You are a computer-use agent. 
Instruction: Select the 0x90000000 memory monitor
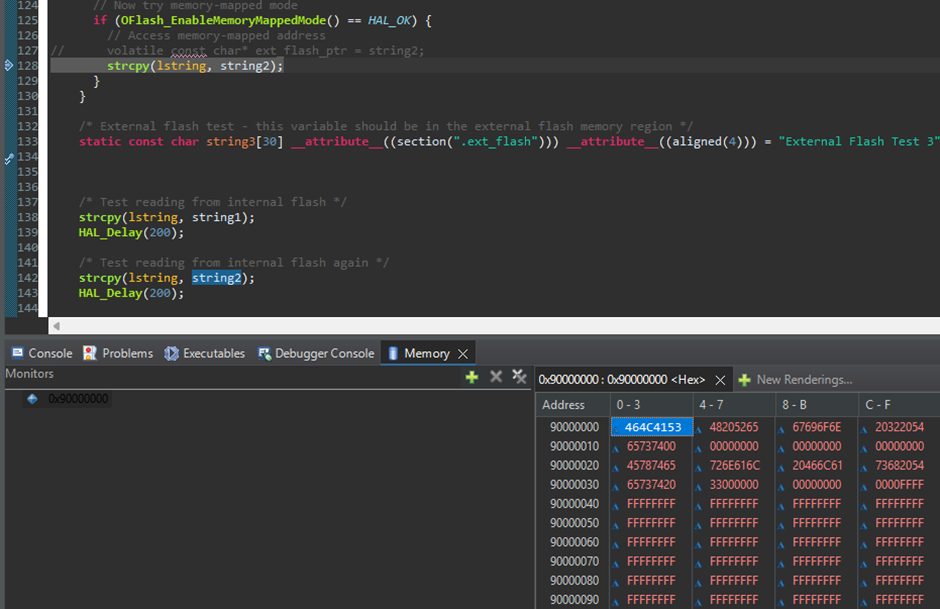tap(78, 399)
